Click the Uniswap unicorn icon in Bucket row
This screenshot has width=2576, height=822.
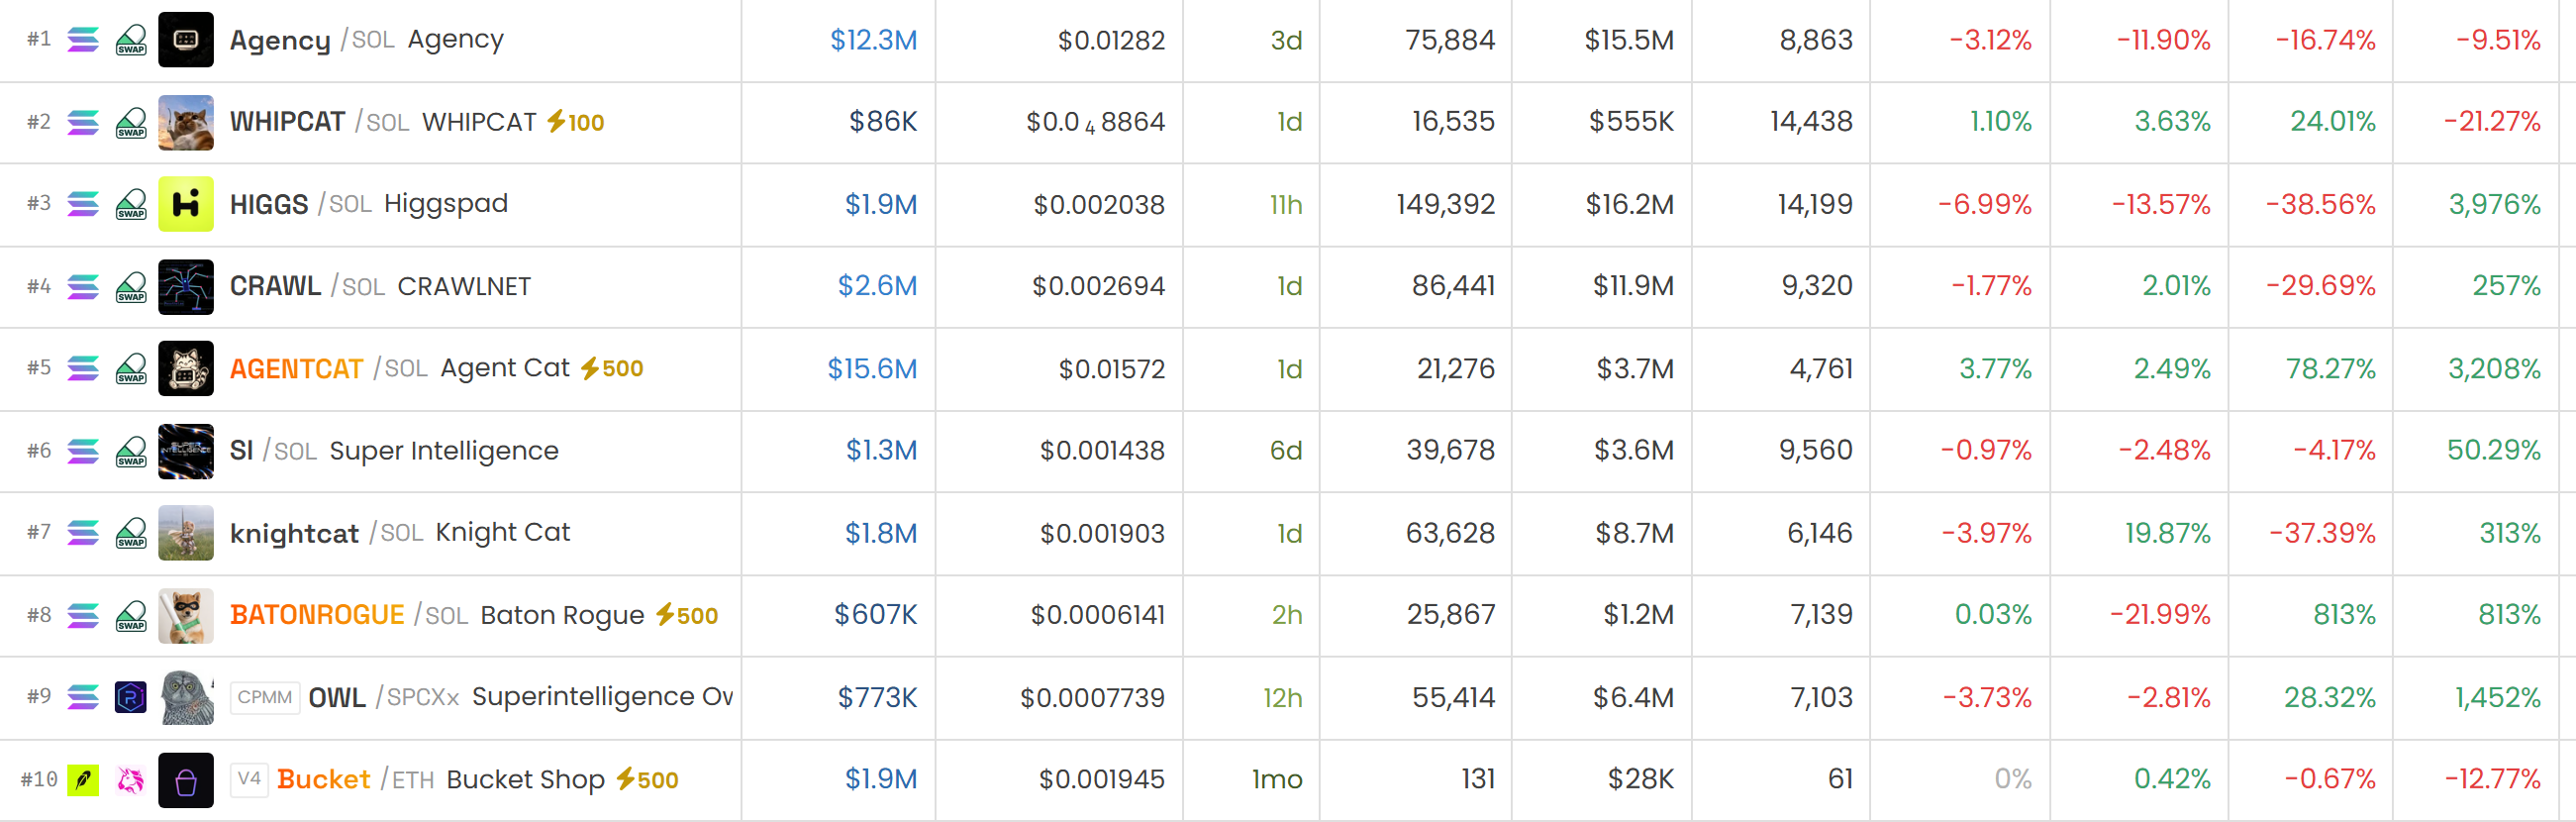131,780
